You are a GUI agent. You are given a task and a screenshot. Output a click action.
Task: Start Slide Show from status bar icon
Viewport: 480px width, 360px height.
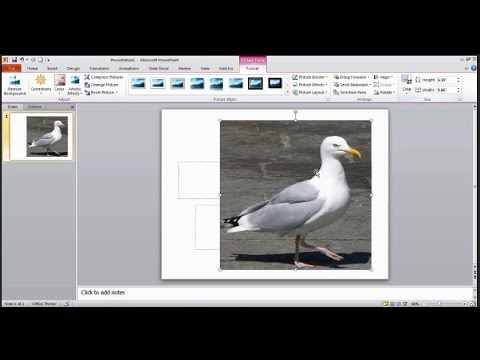[x=405, y=304]
